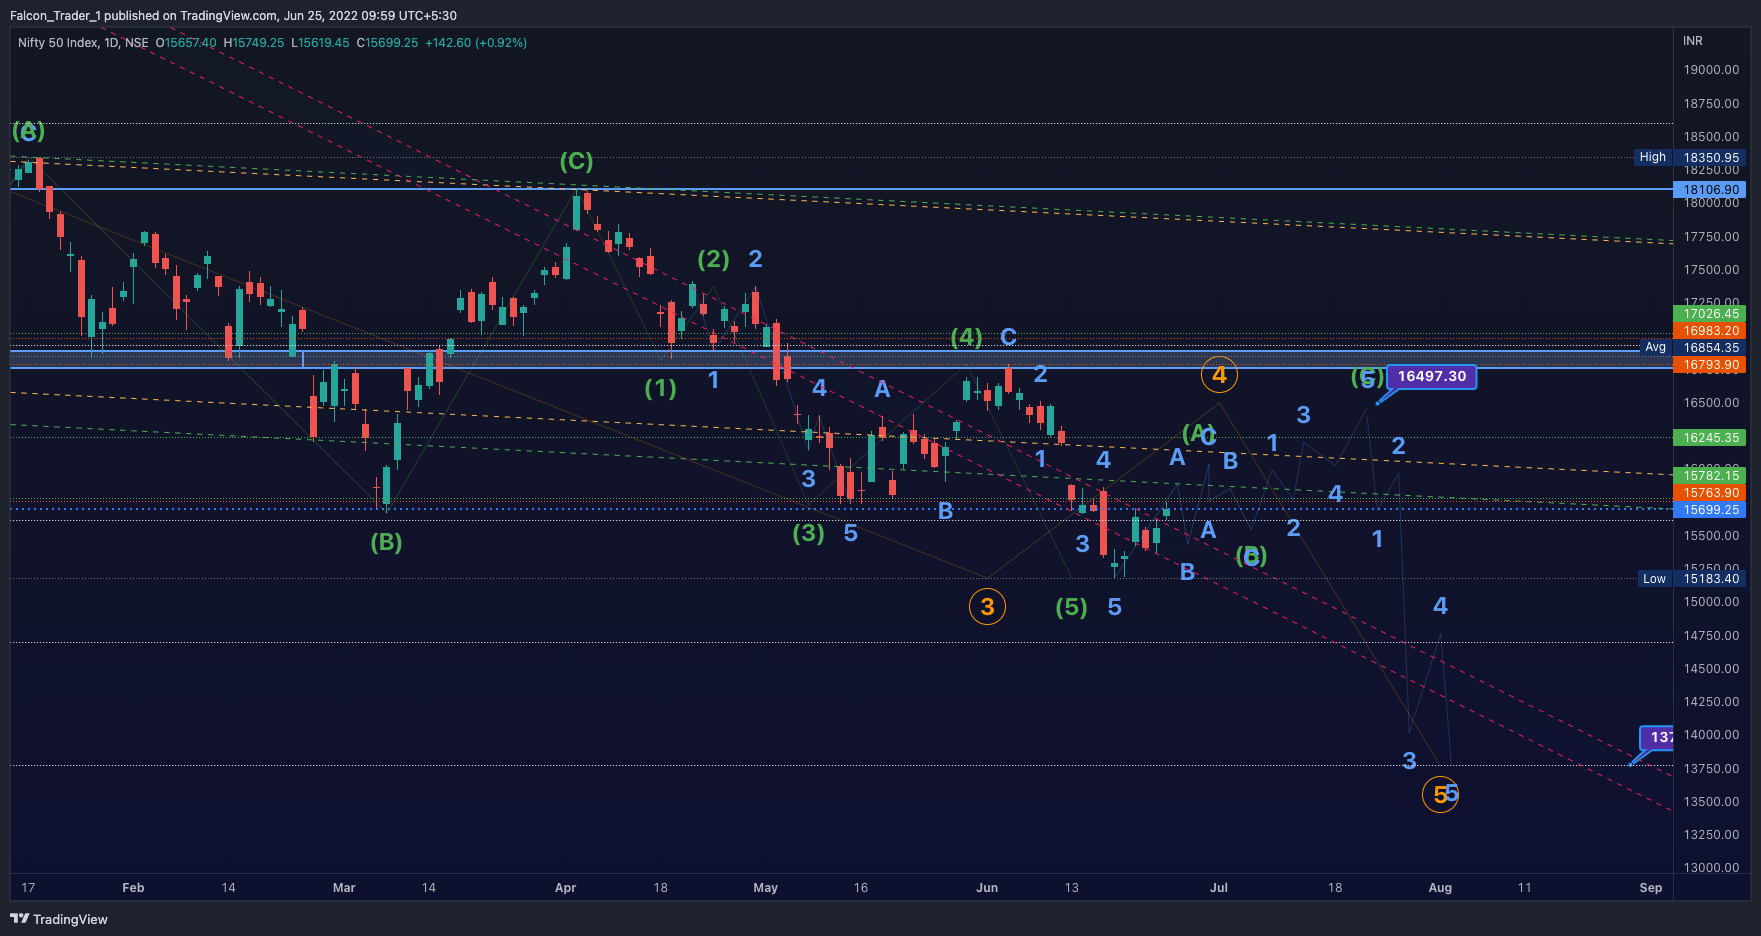Click the high value H15749.25
Screen dimensions: 1761x936
254,43
